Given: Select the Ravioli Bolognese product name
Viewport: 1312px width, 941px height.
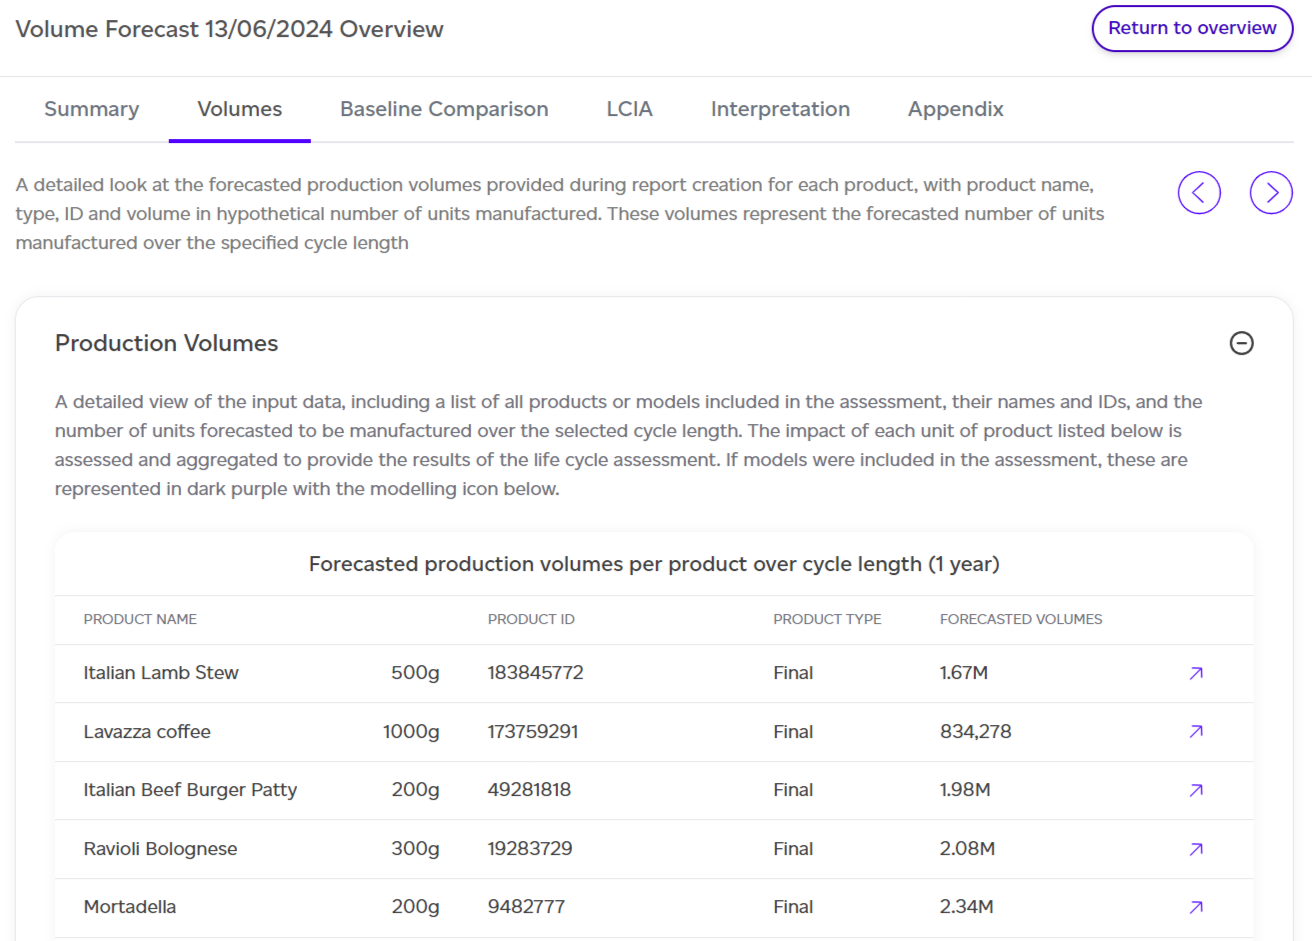Looking at the screenshot, I should (161, 849).
